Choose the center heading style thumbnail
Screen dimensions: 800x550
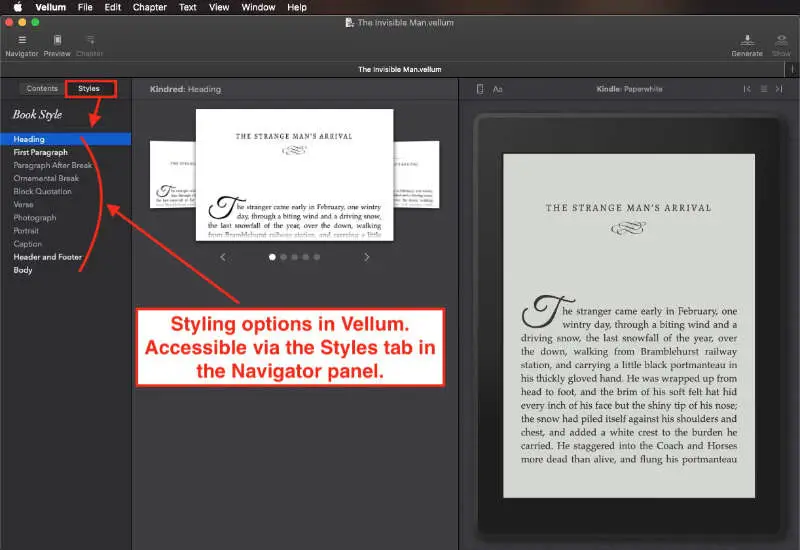coord(294,174)
